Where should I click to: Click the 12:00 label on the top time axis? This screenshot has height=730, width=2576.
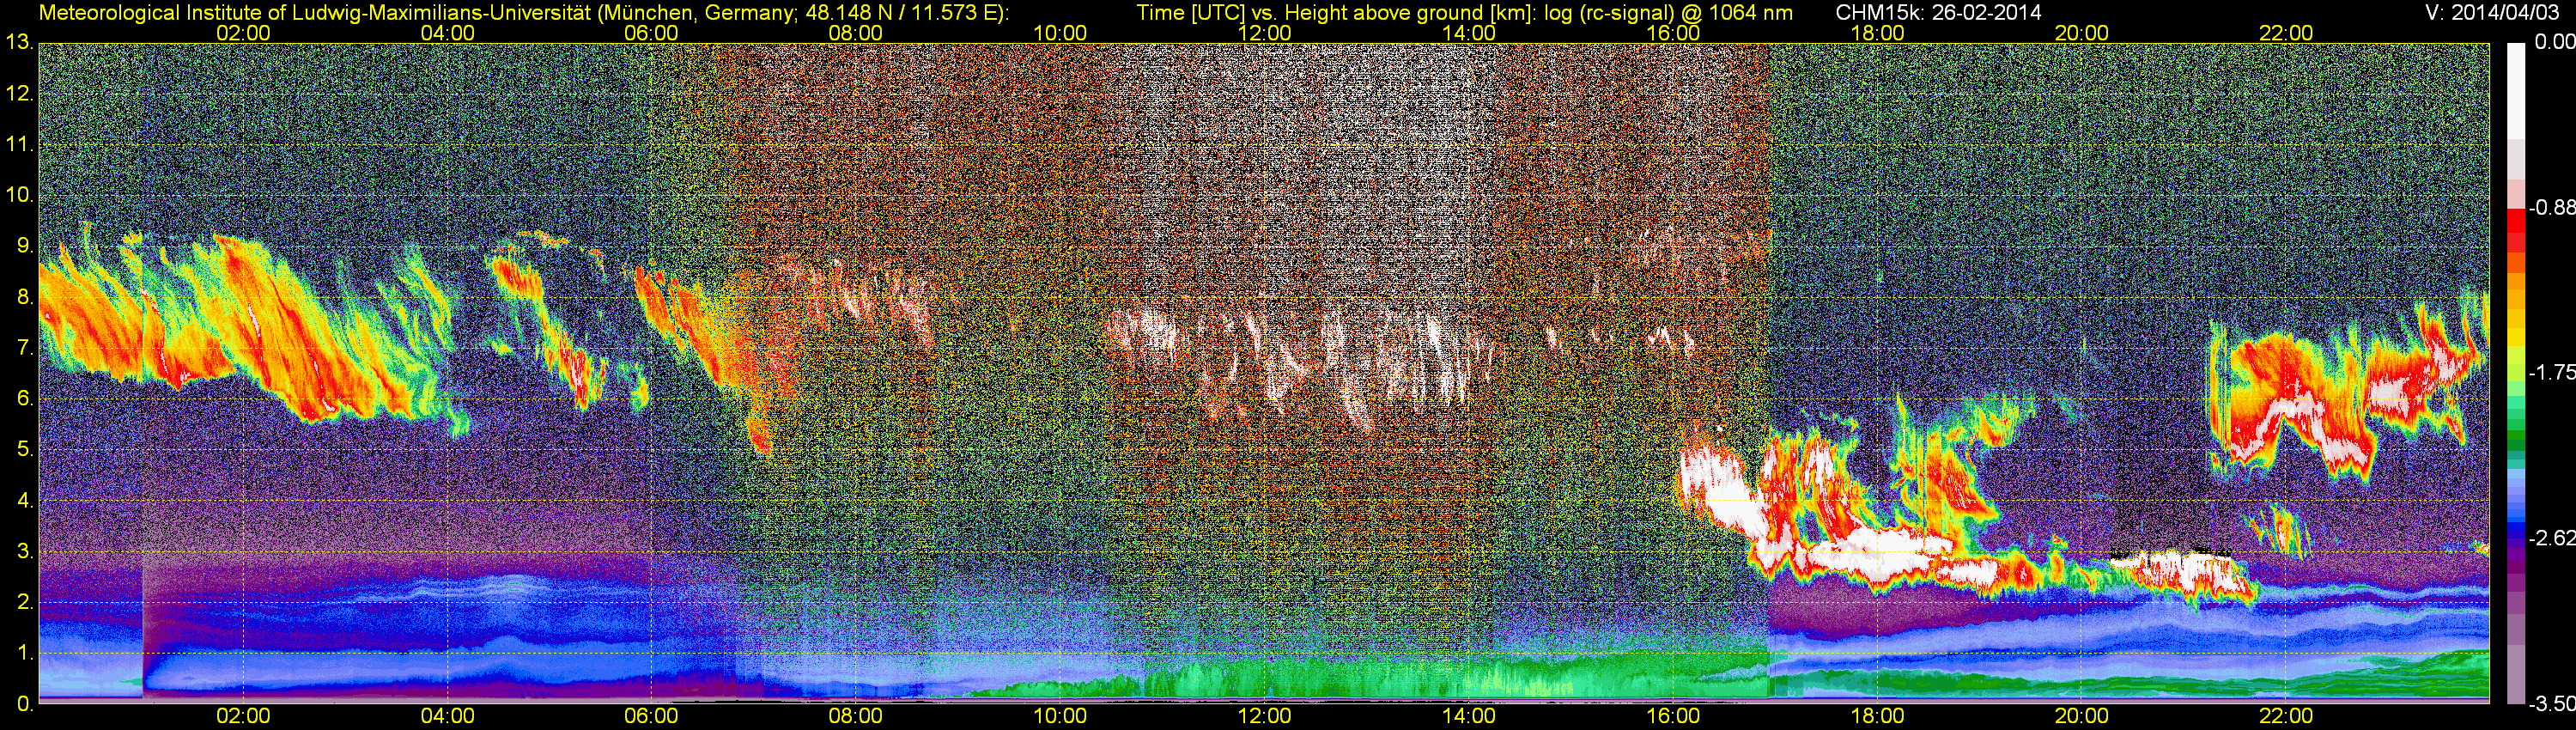coord(1264,33)
